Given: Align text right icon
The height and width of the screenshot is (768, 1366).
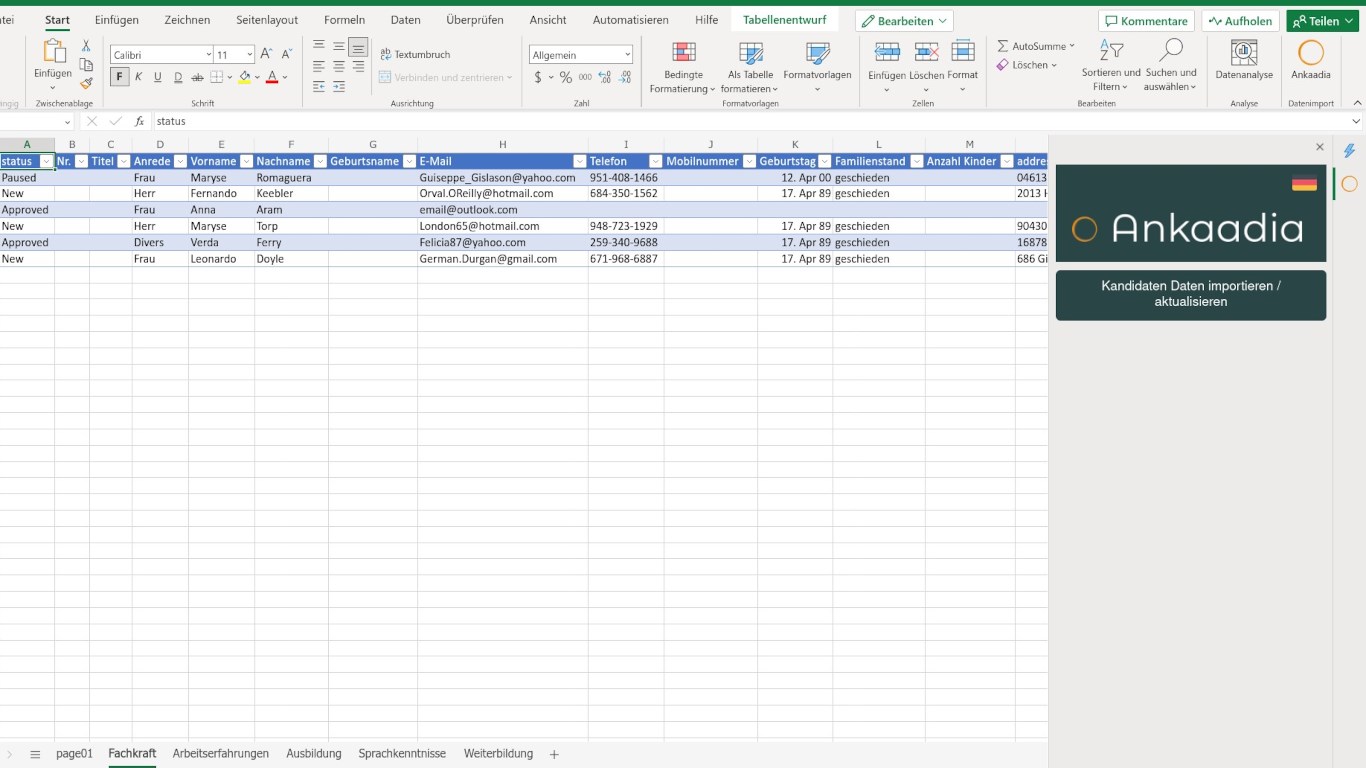Looking at the screenshot, I should (x=358, y=66).
